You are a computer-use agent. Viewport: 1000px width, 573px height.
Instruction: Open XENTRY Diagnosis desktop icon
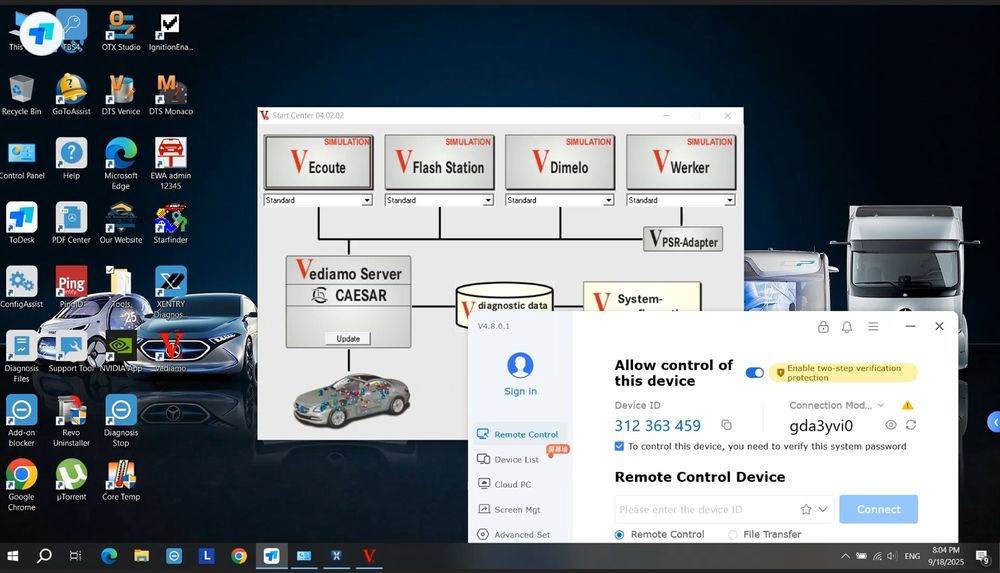pos(170,291)
